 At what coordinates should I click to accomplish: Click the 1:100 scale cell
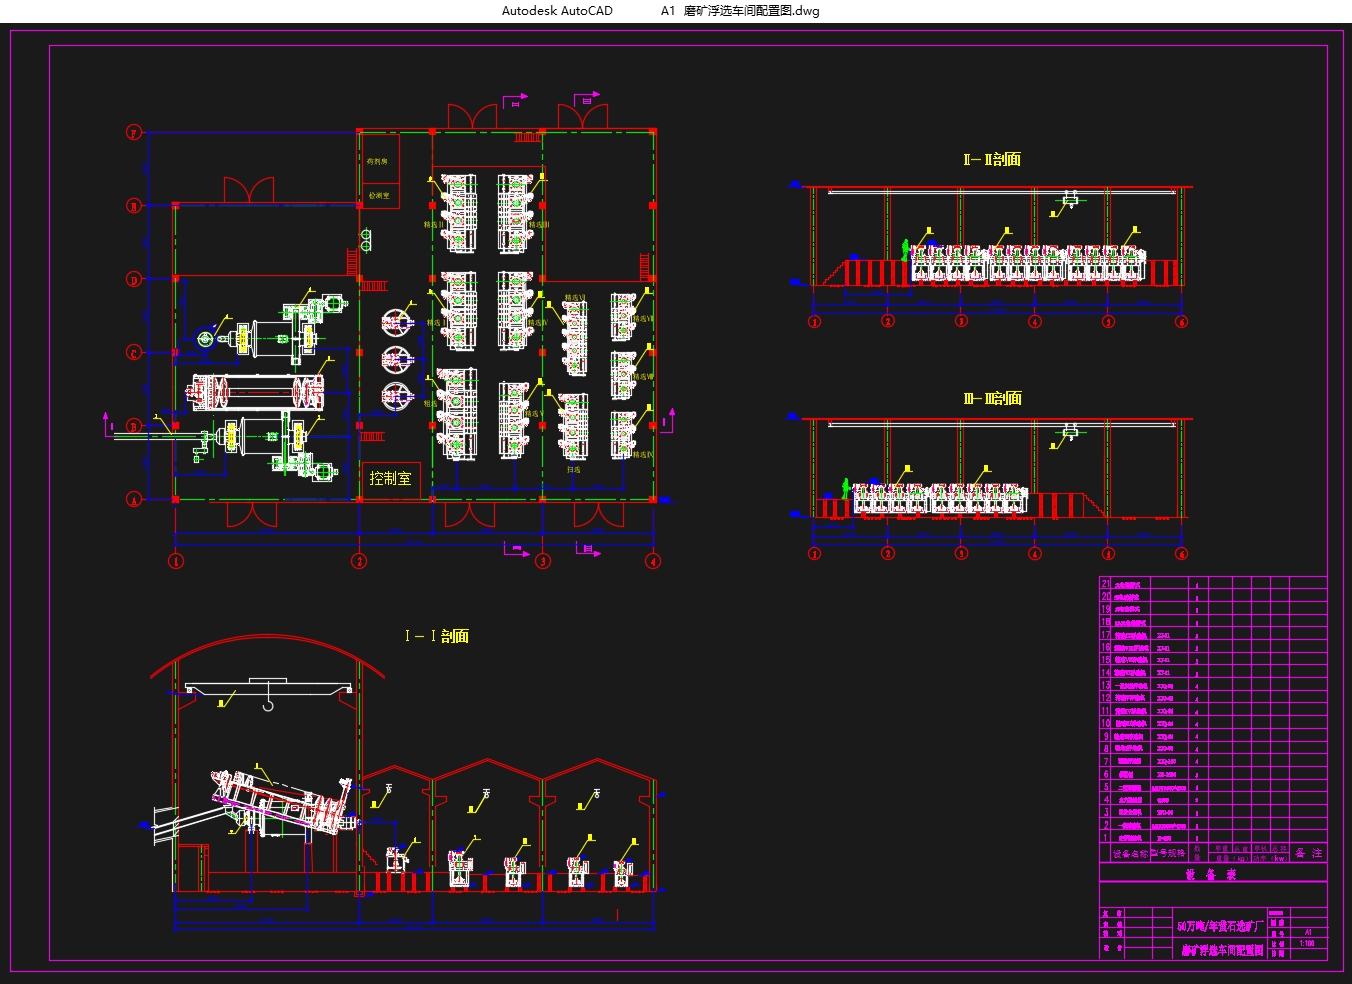pos(1307,943)
